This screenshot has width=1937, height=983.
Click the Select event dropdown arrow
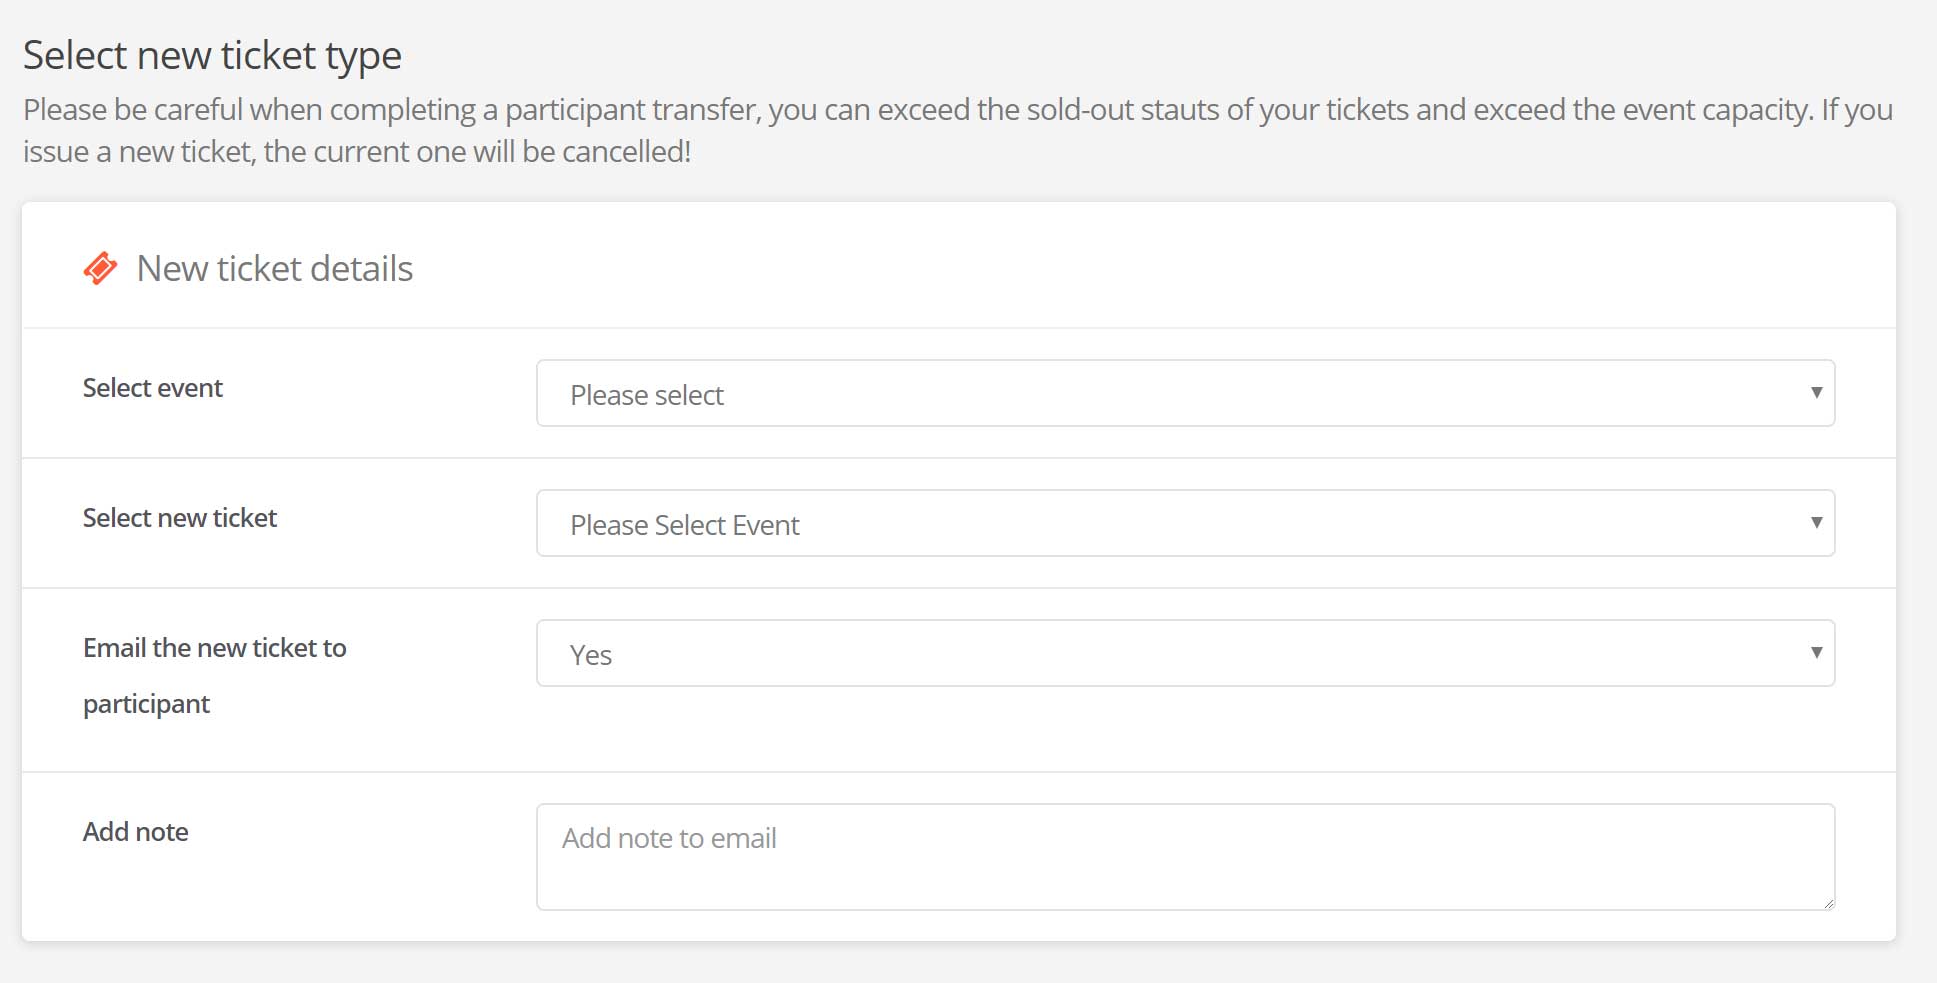(1816, 393)
